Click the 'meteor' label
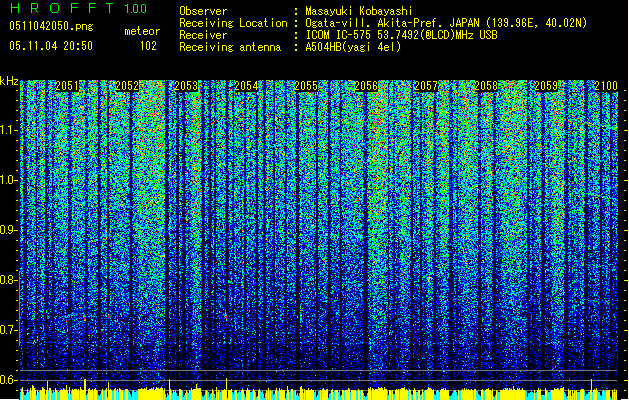The width and height of the screenshot is (629, 400). [x=142, y=31]
